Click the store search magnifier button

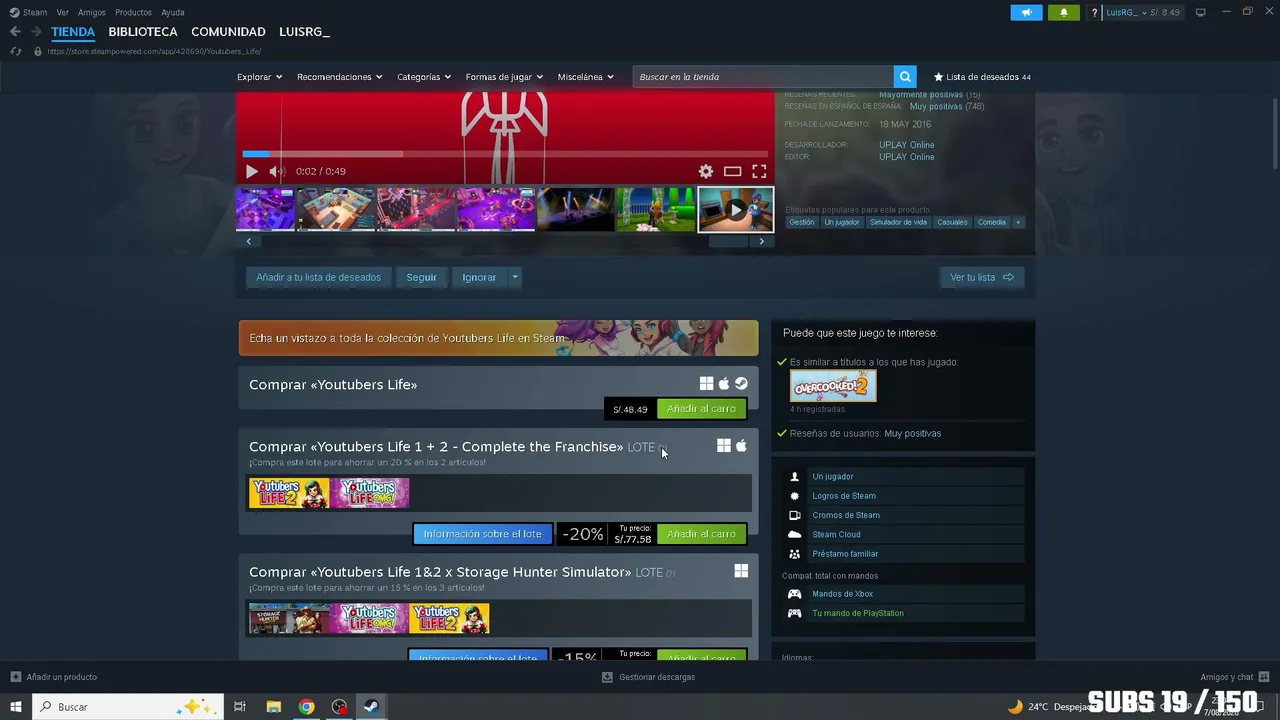click(905, 77)
